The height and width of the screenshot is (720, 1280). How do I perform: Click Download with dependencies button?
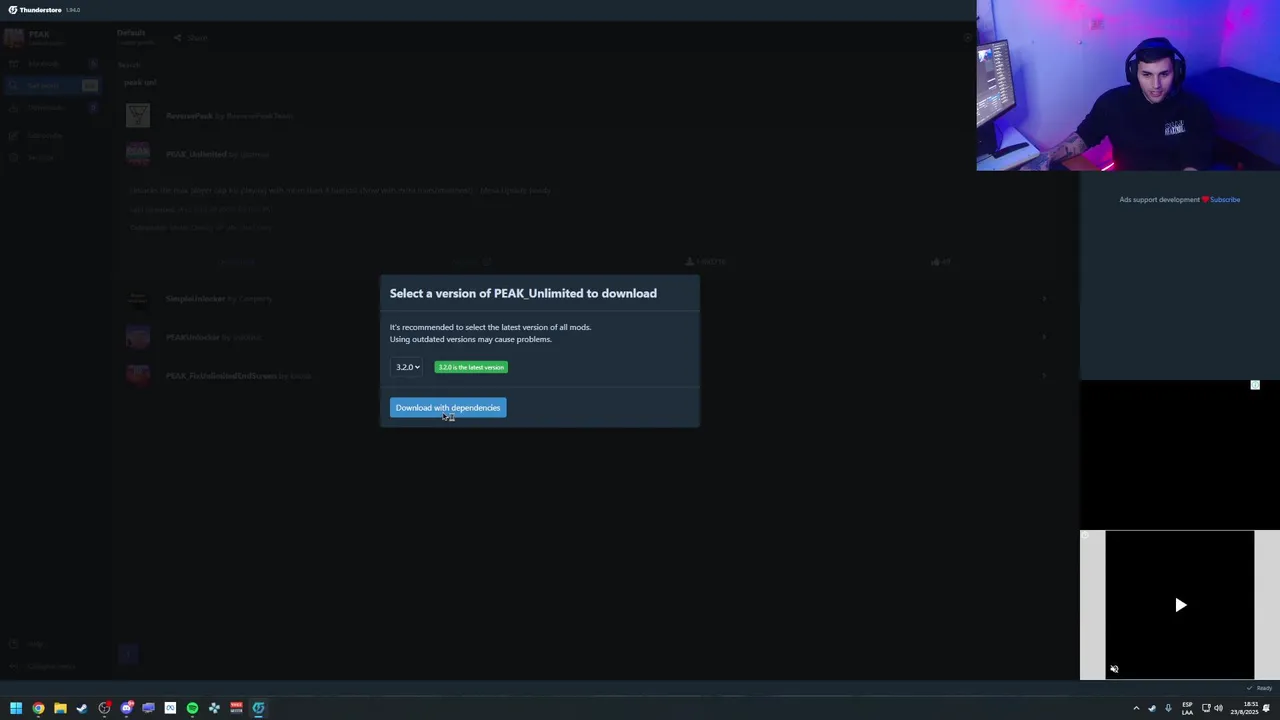pos(448,408)
